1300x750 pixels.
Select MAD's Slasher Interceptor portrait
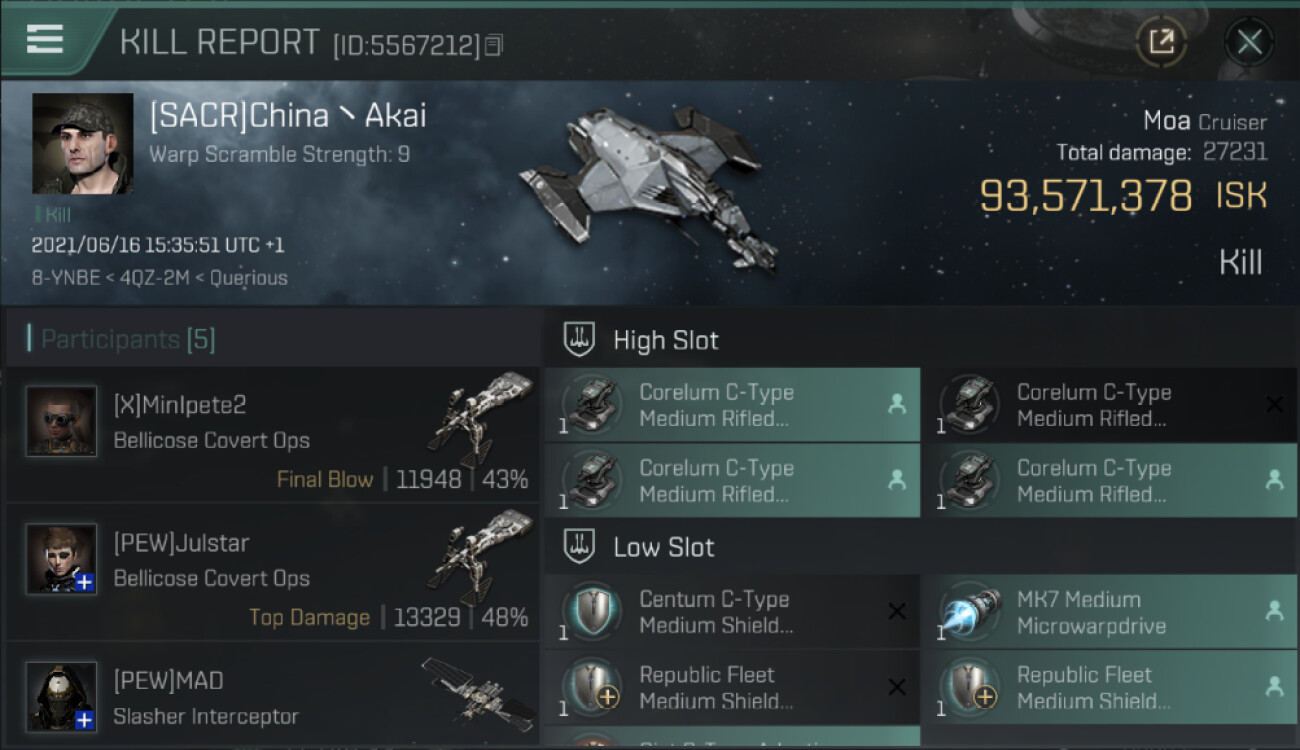61,696
